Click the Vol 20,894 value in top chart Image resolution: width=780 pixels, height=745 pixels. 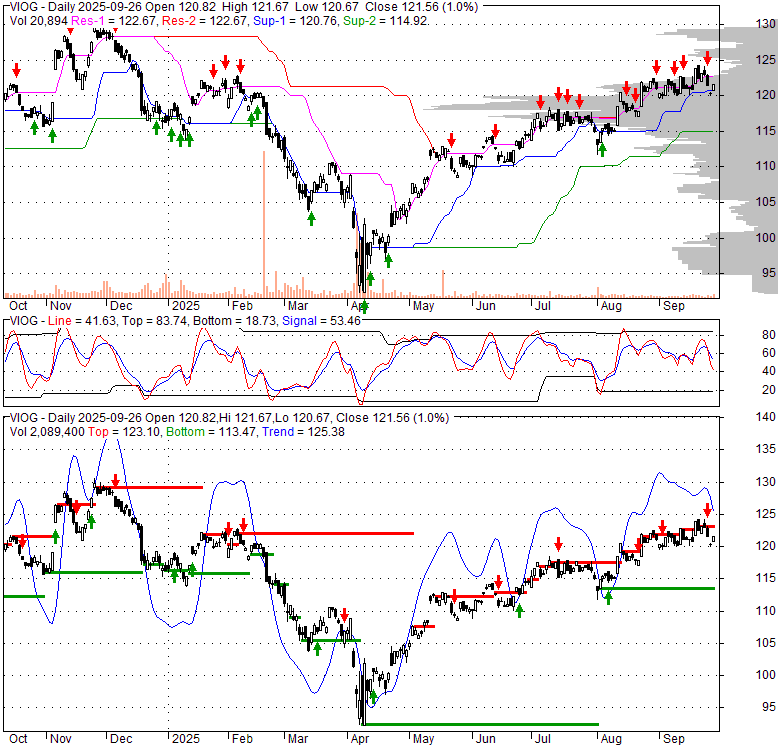(x=39, y=21)
